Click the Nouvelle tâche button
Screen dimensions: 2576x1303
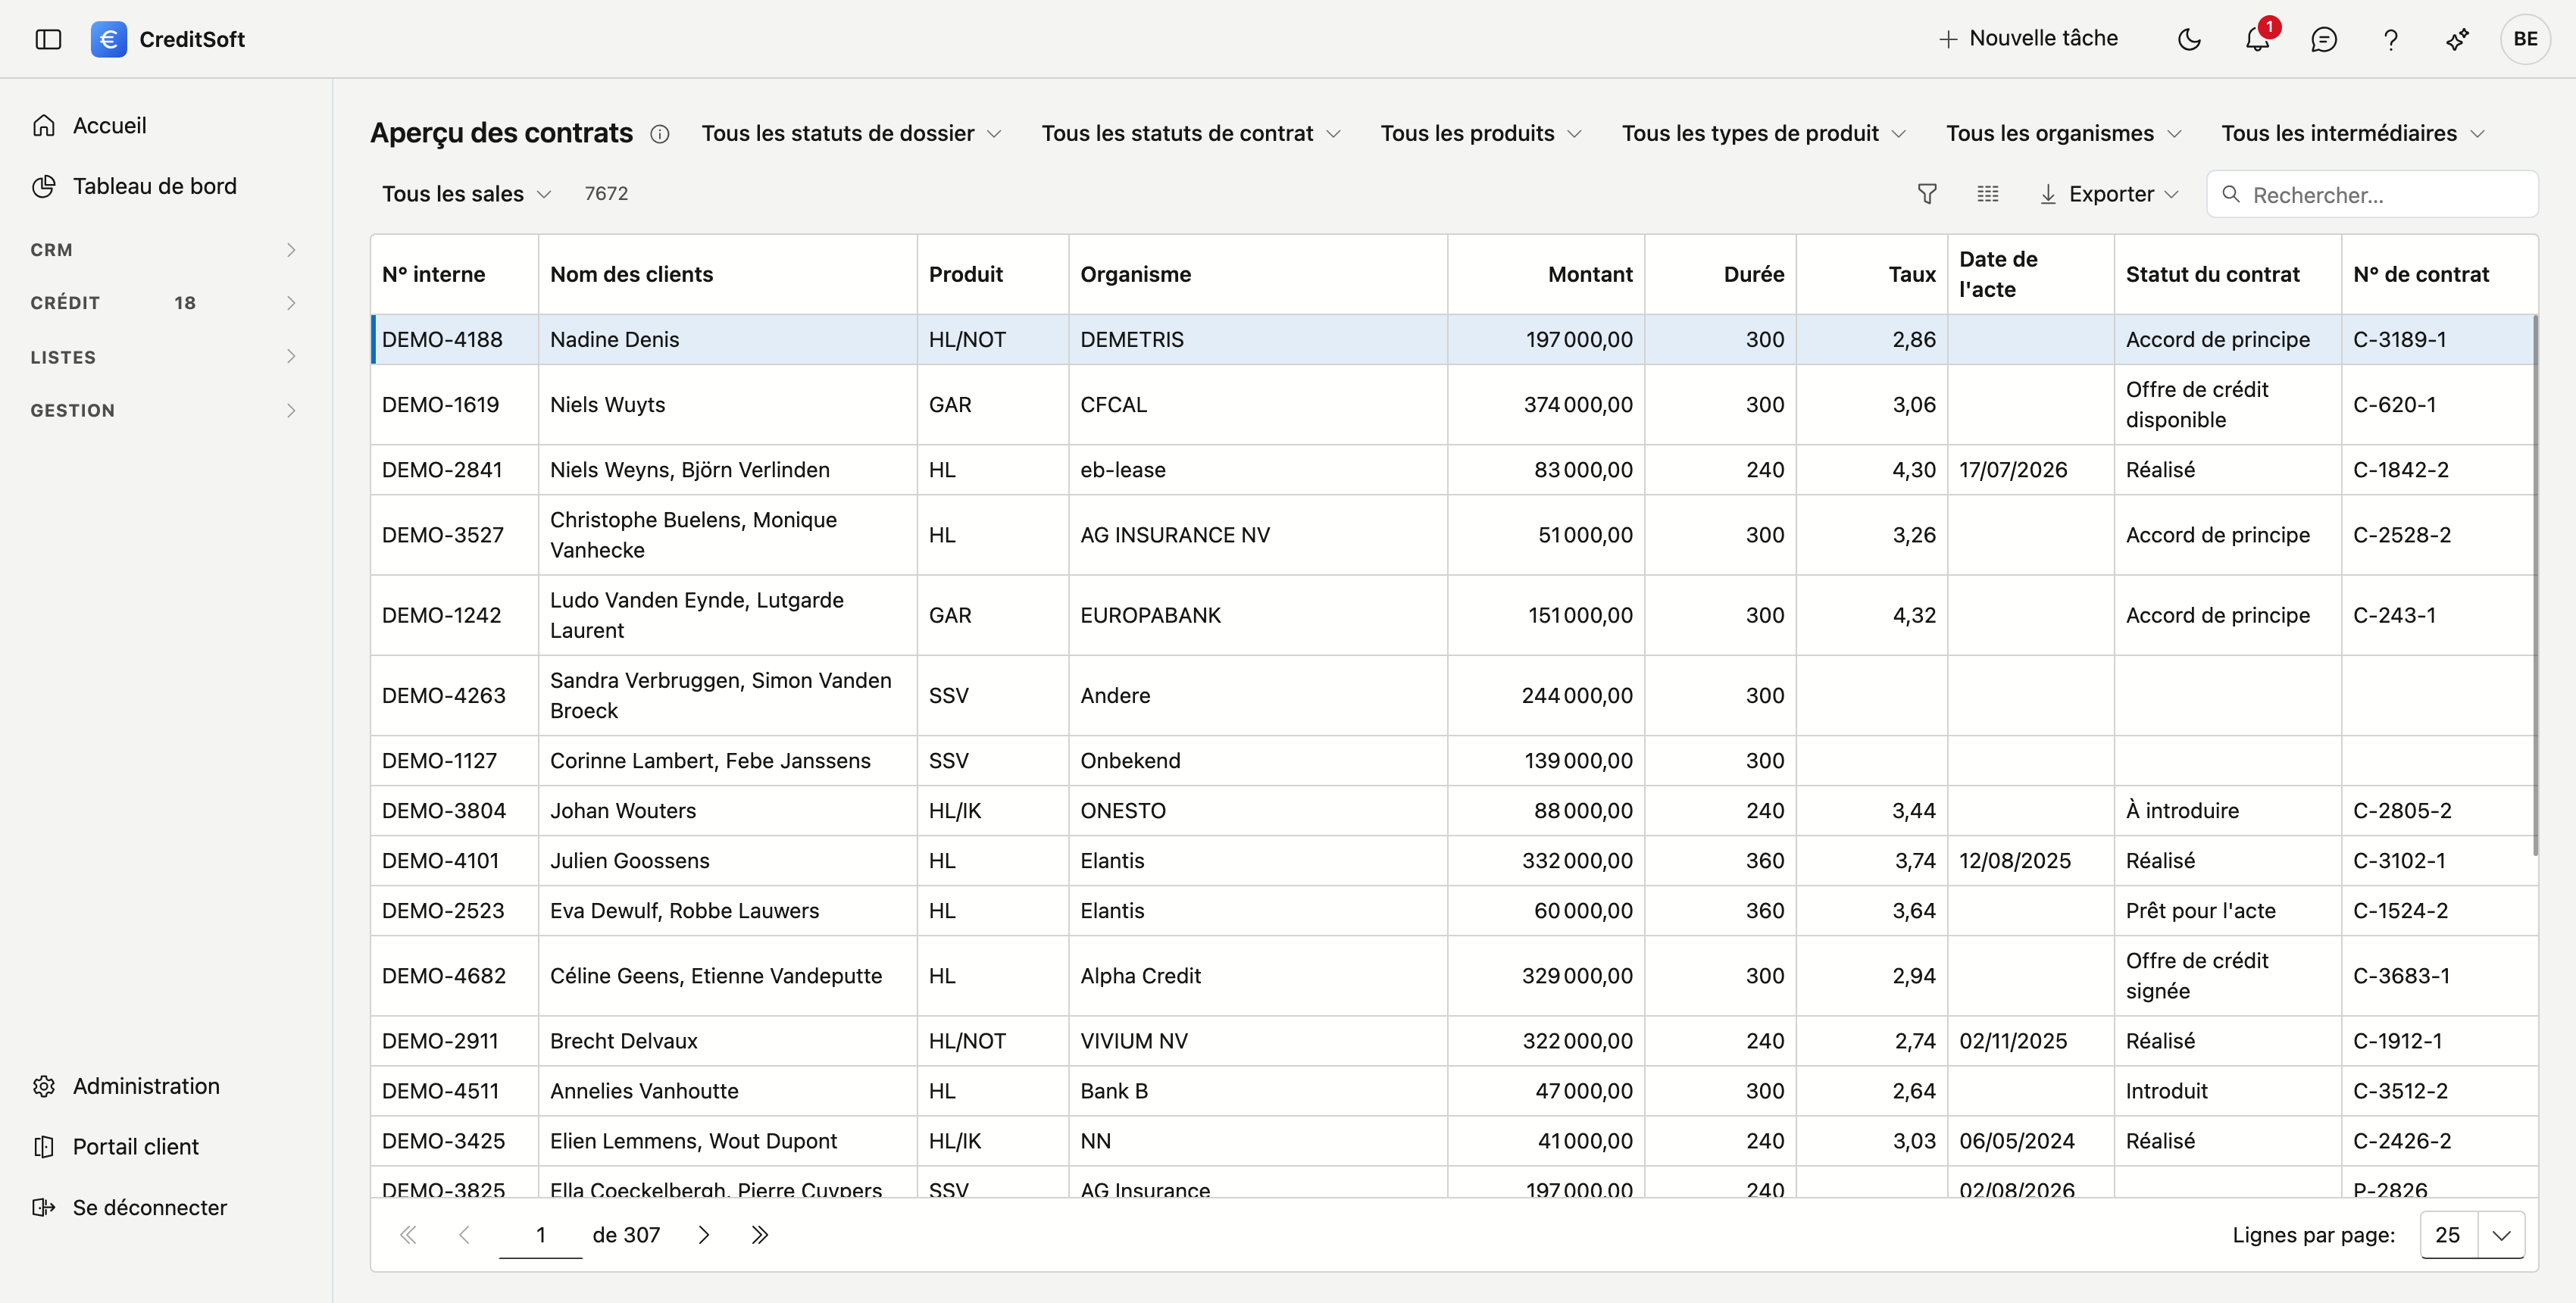[2028, 39]
